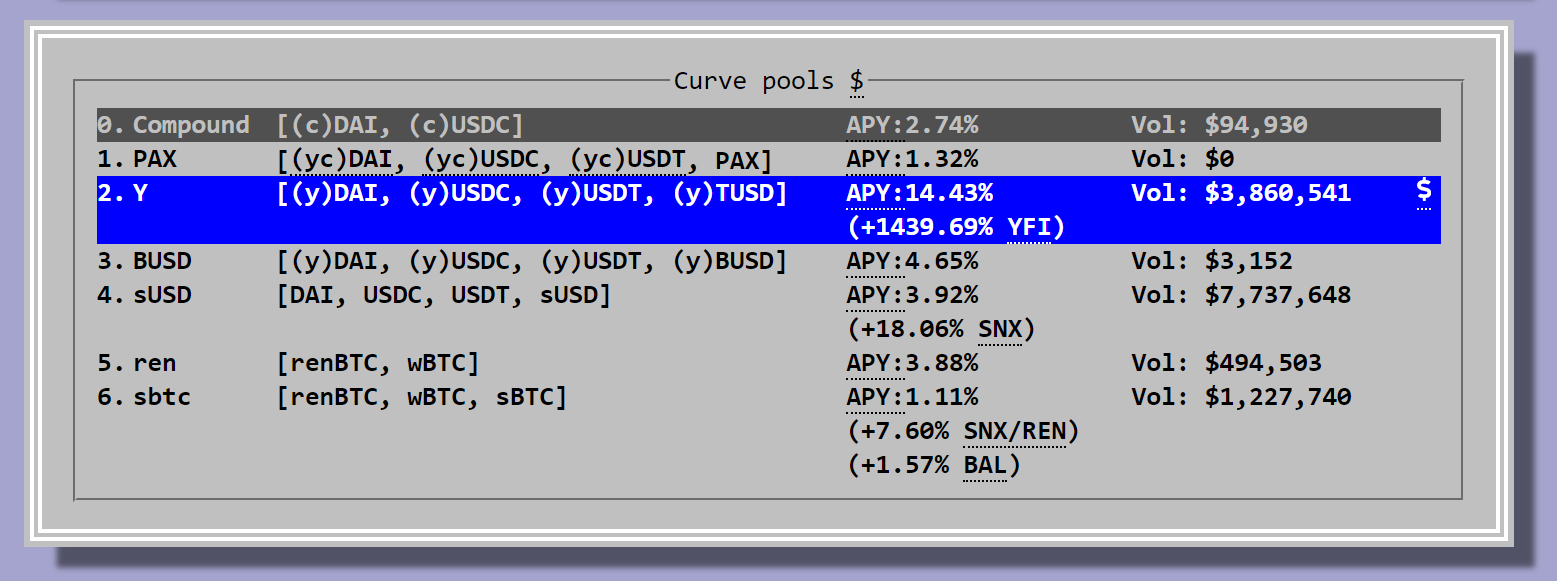Click APY label on the PAX row
The height and width of the screenshot is (581, 1557).
click(874, 159)
